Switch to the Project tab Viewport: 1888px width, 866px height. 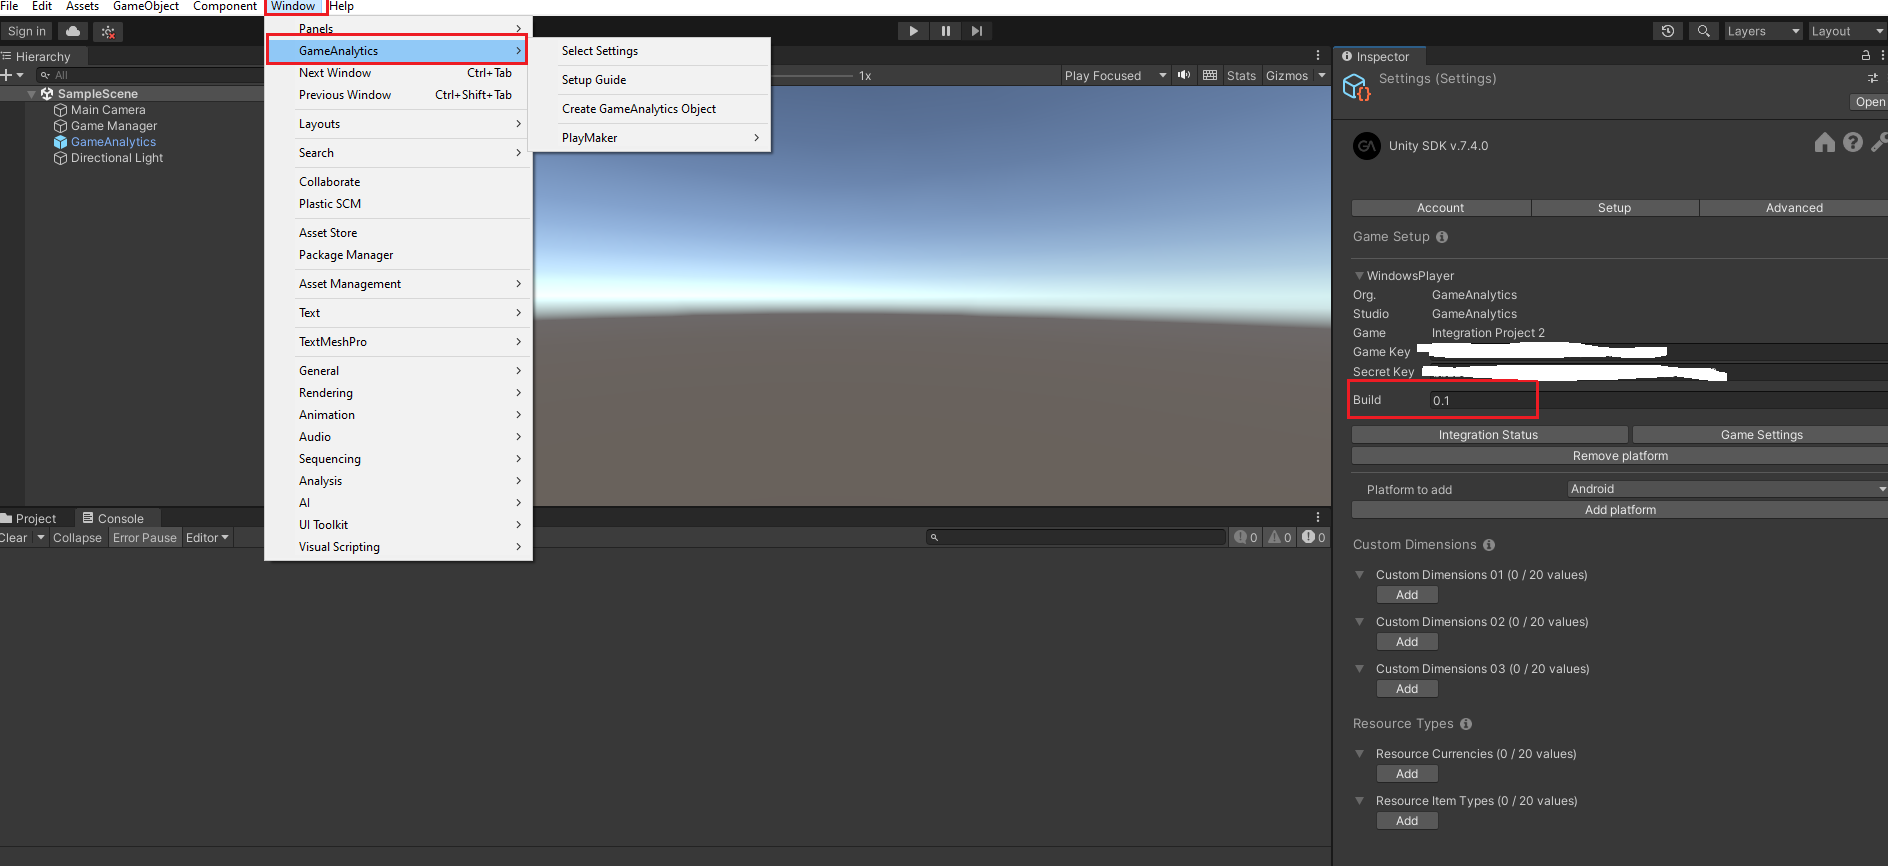[30, 518]
